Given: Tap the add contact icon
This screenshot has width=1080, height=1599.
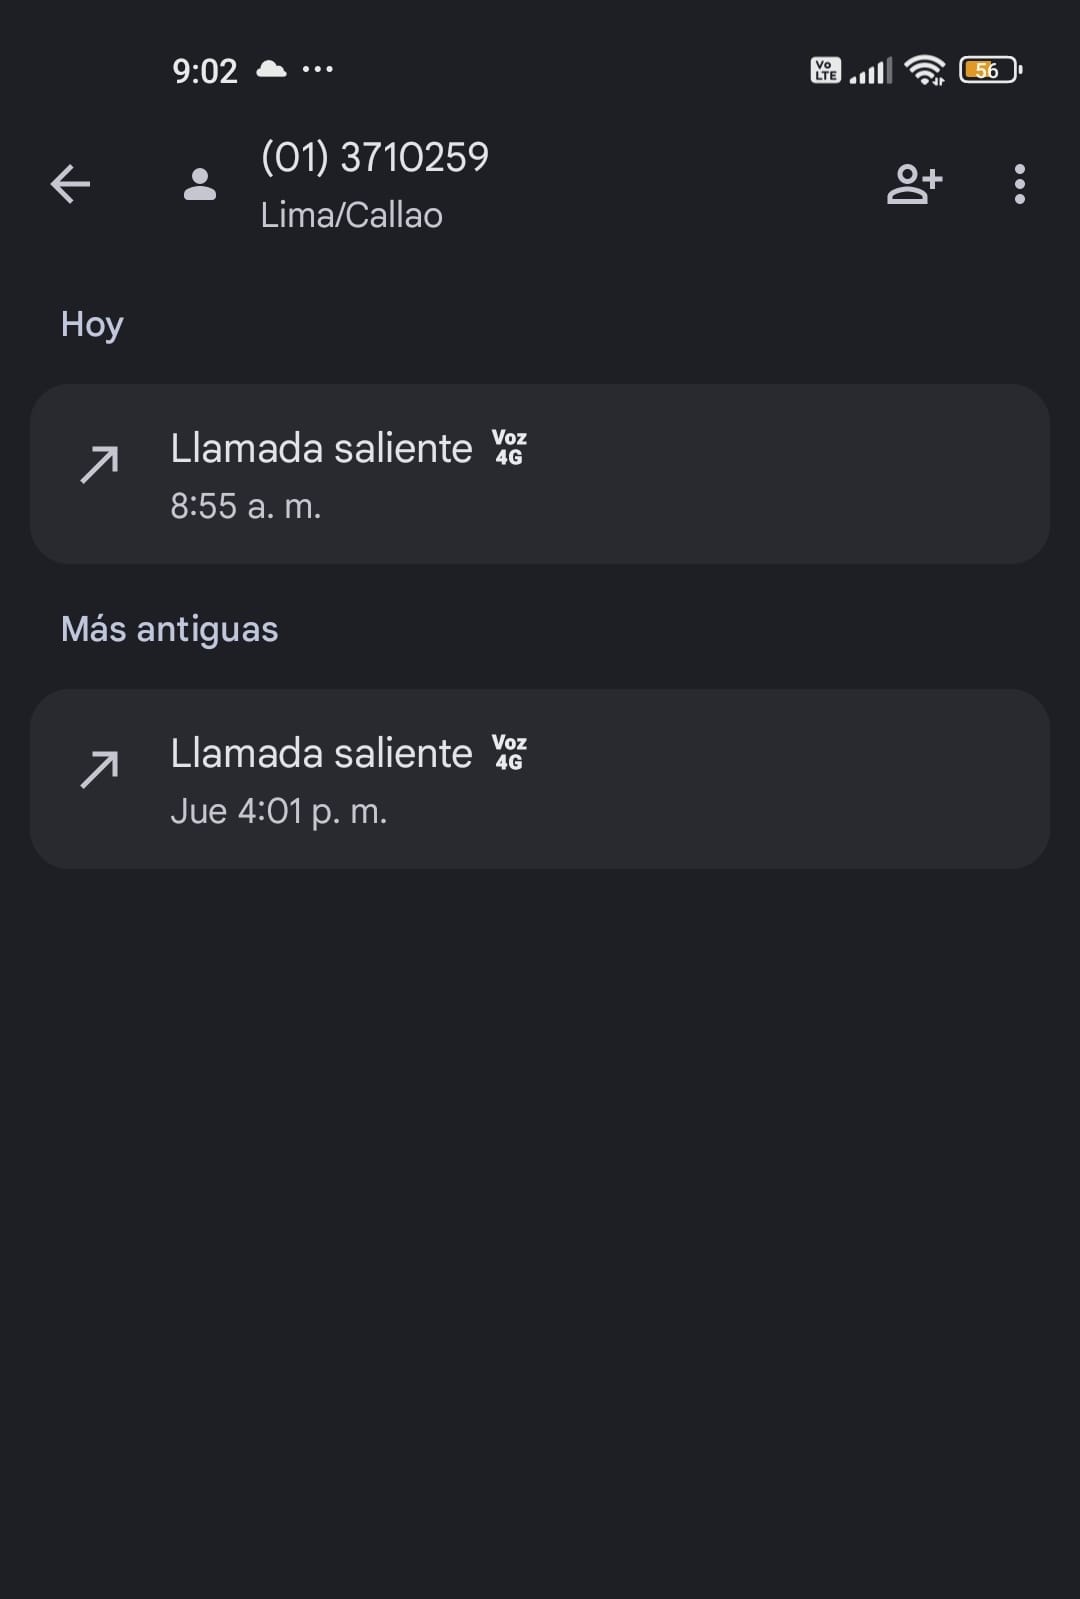Looking at the screenshot, I should point(914,184).
